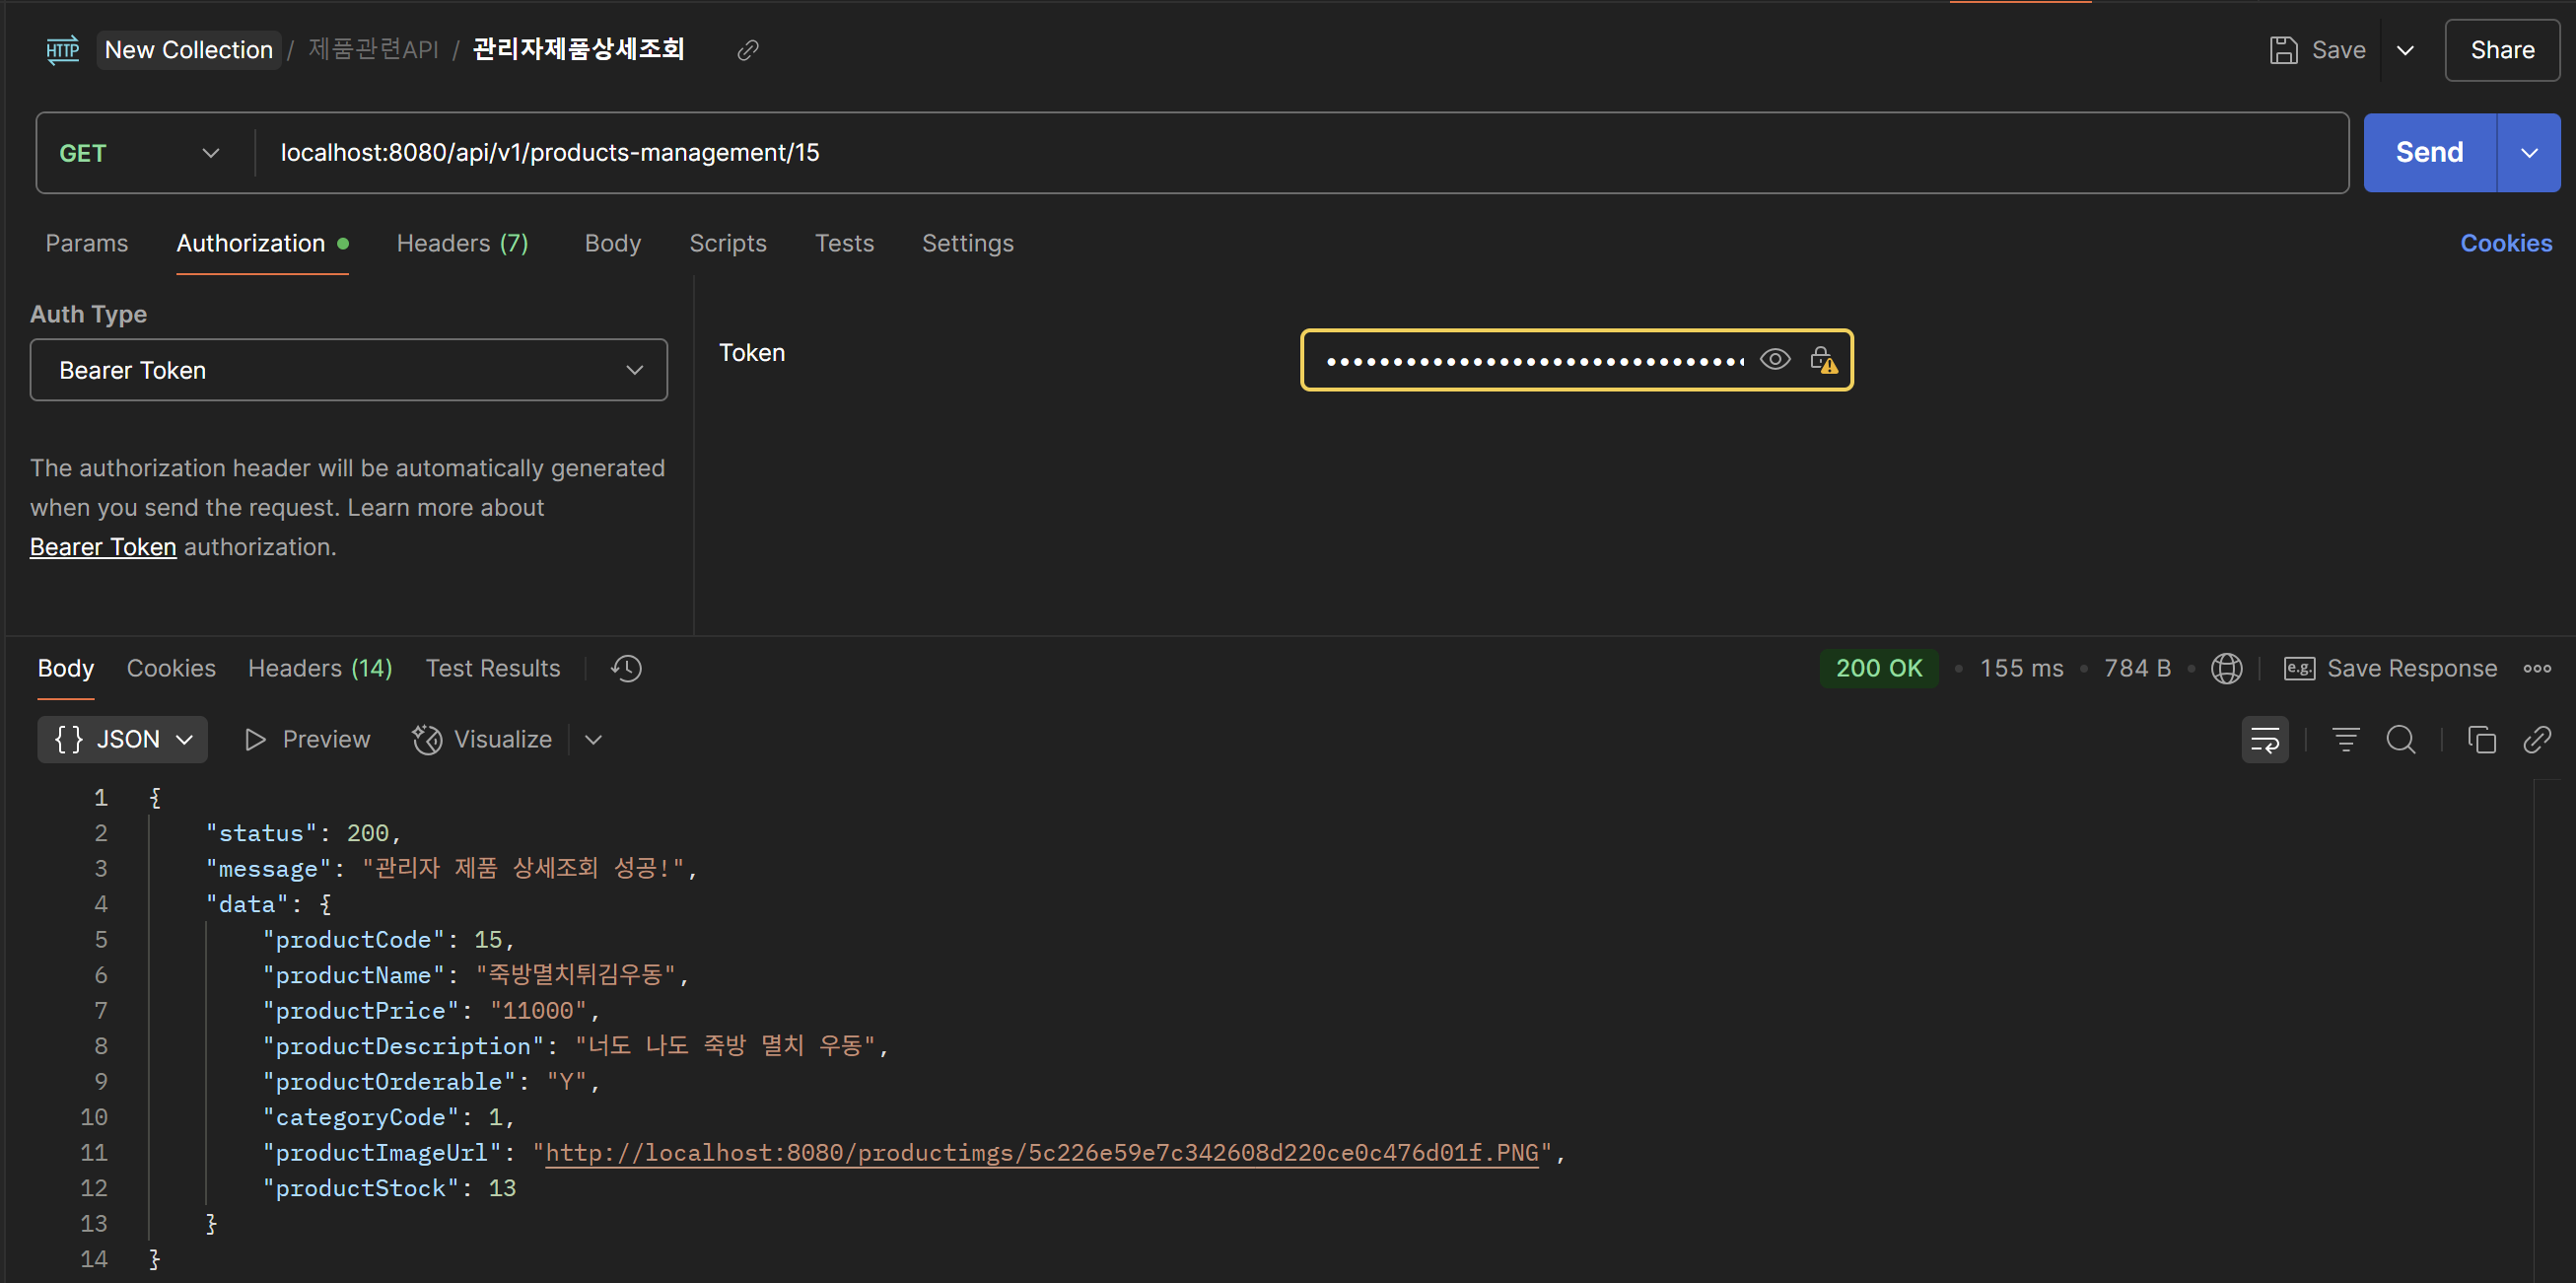Copy the request link icon

point(748,50)
